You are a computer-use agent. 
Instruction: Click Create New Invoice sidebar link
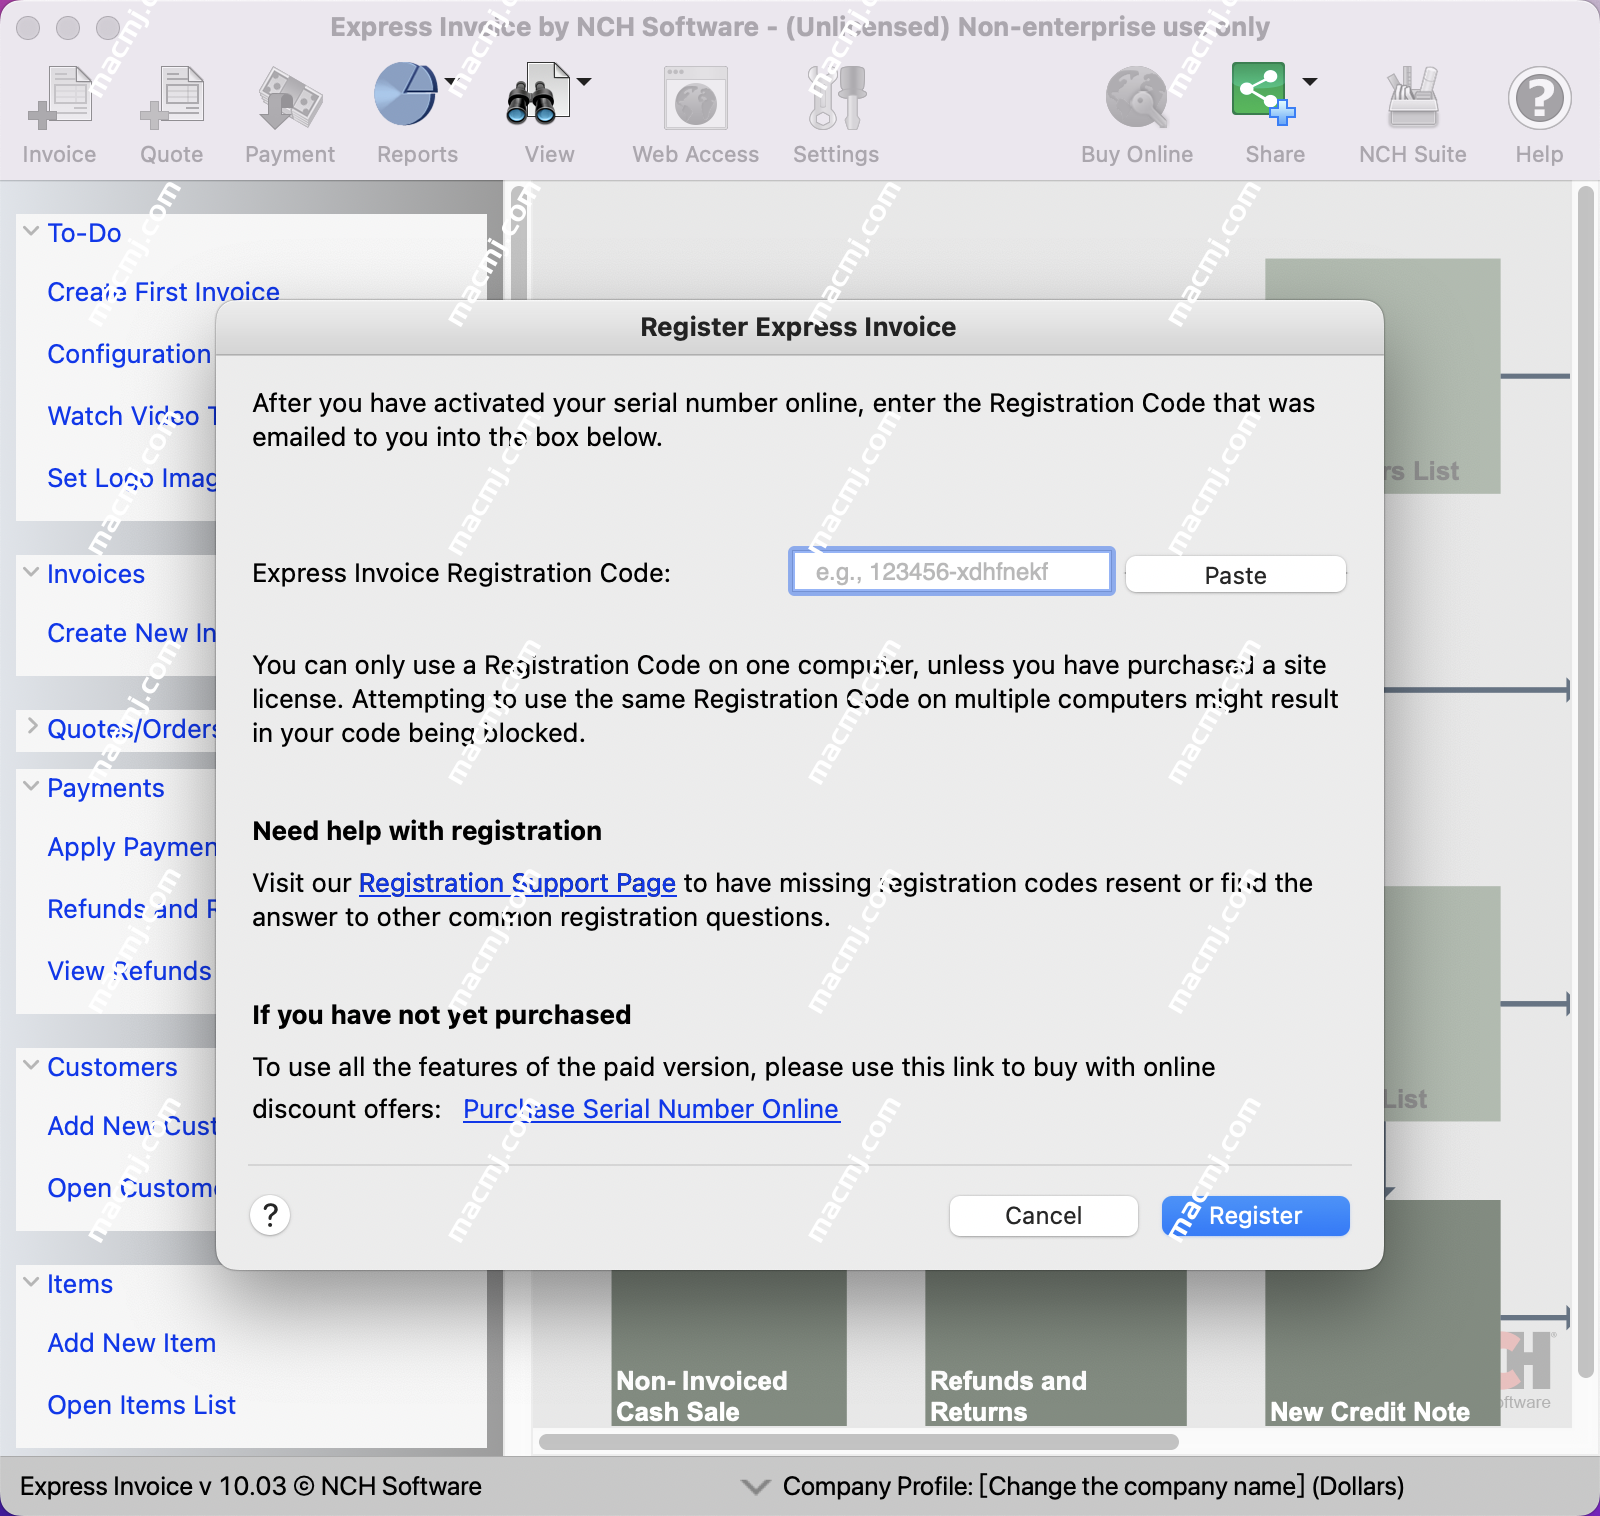coord(132,633)
